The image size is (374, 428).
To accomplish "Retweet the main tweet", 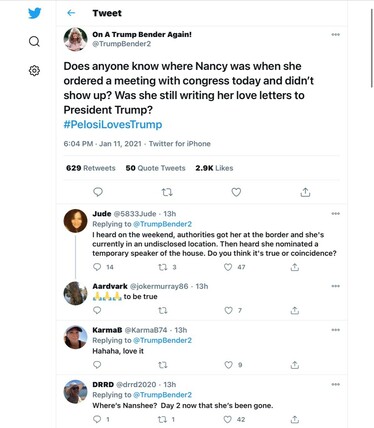I will coord(167,192).
